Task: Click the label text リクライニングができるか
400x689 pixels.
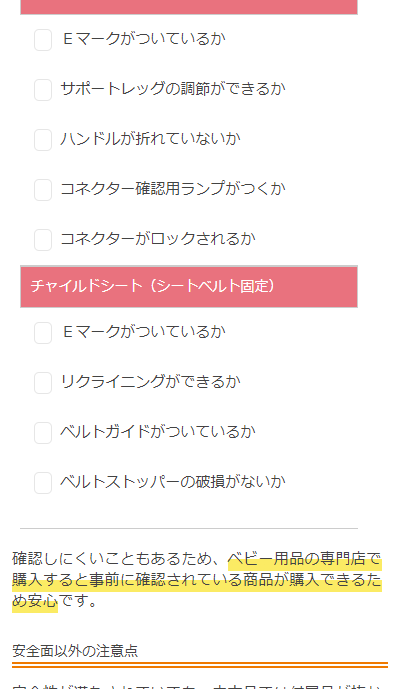Action: (150, 382)
